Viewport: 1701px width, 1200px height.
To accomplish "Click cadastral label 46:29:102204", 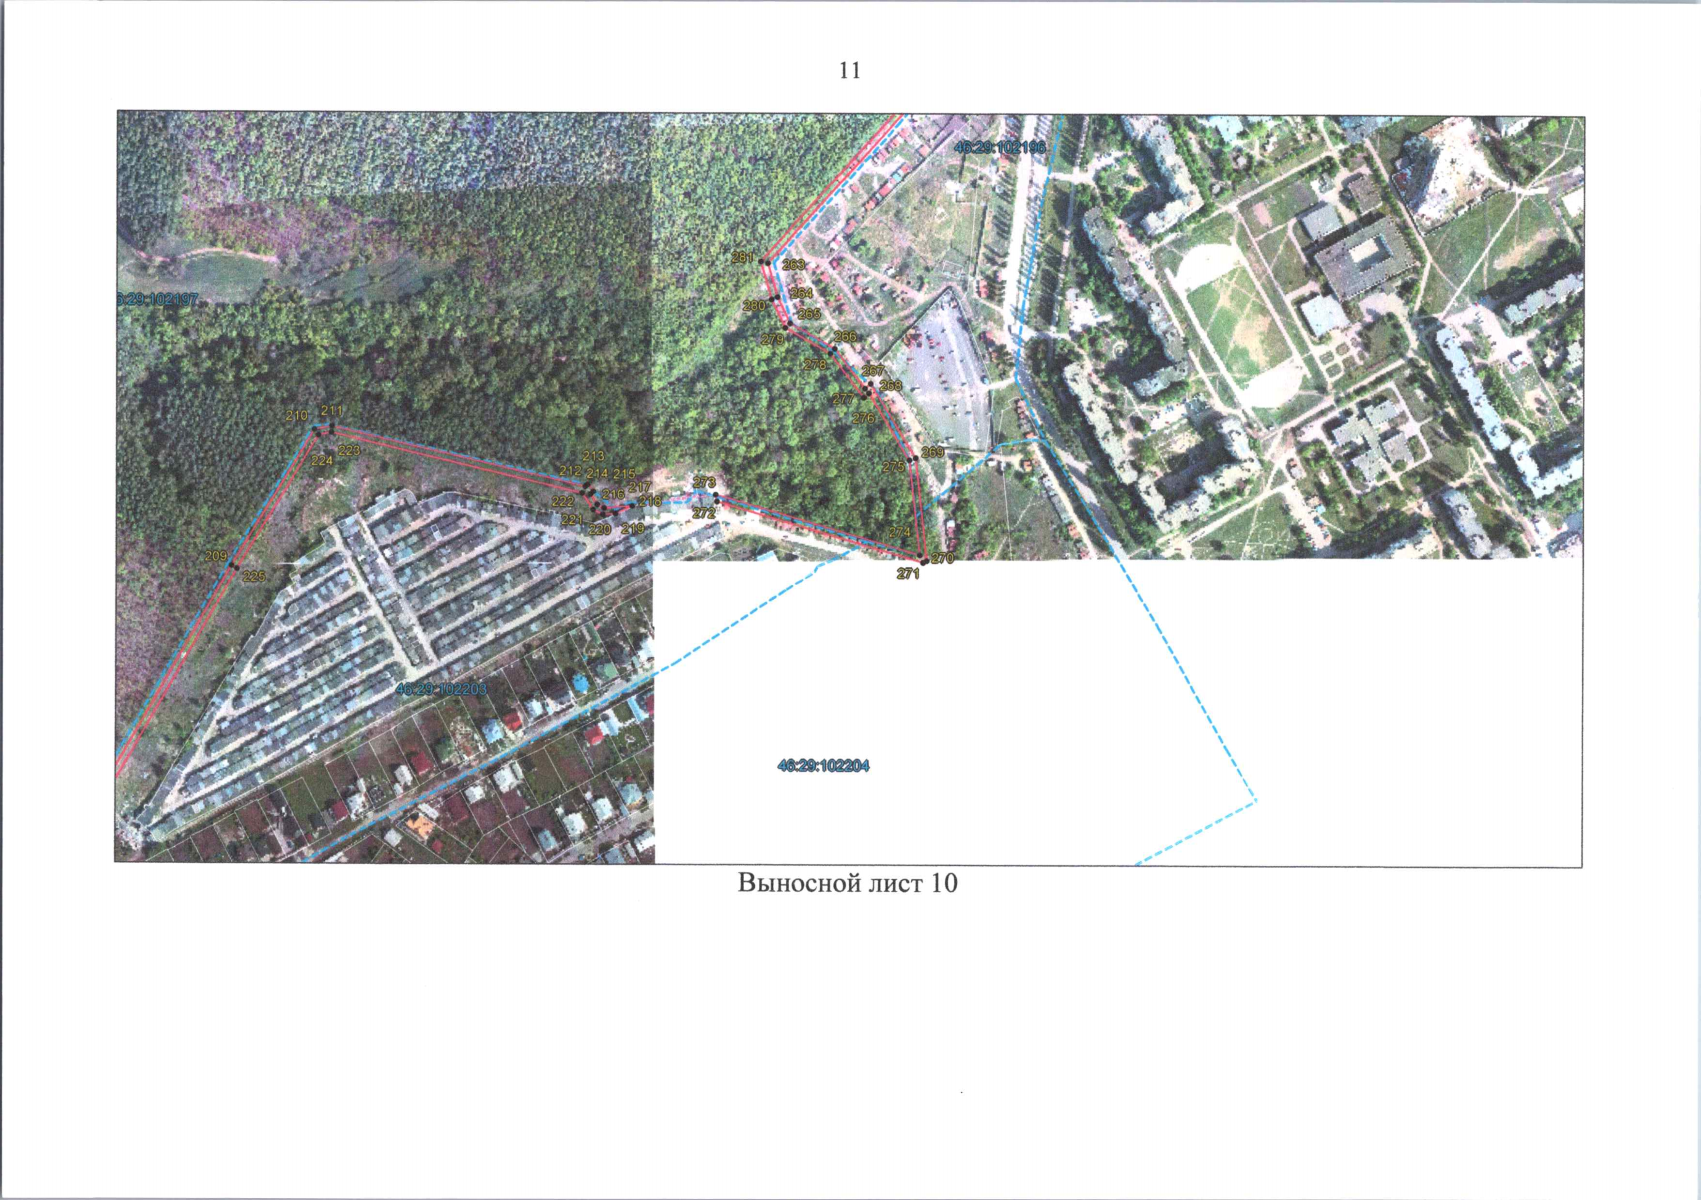I will tap(823, 766).
